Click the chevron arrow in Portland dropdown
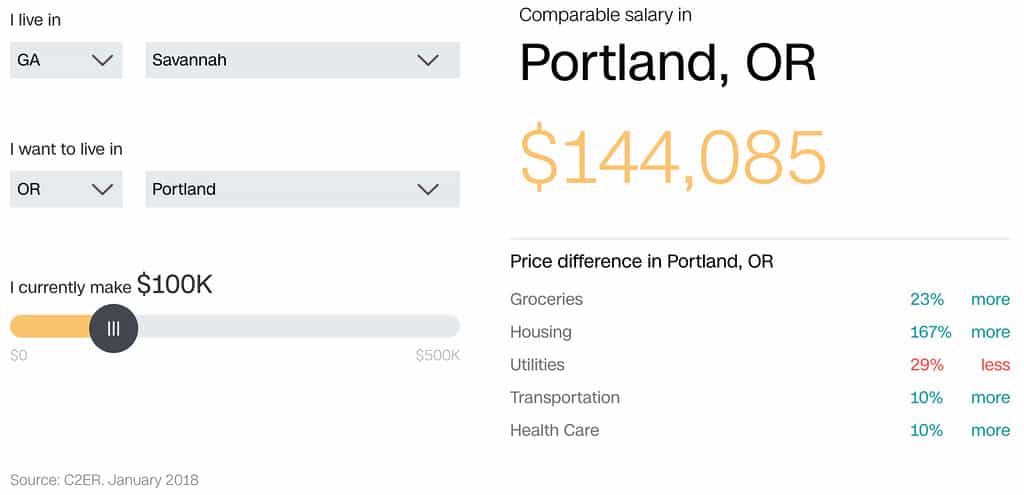 pyautogui.click(x=428, y=189)
